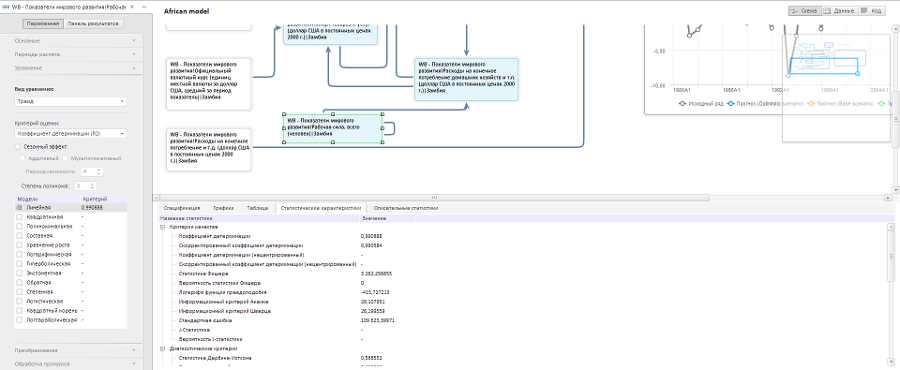Toggle the Линейная model checkbox
Image resolution: width=900 pixels, height=370 pixels.
tap(20, 208)
